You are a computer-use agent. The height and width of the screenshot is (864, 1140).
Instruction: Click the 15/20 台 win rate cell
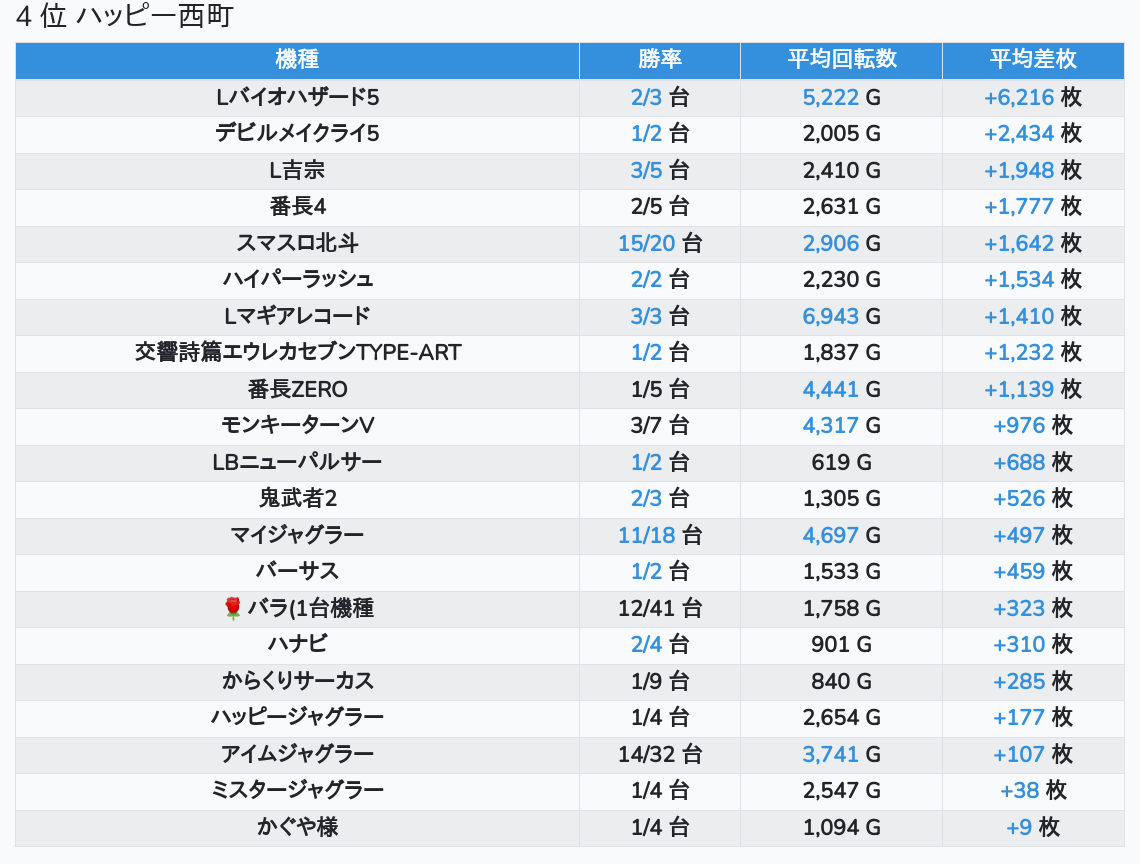pyautogui.click(x=659, y=243)
